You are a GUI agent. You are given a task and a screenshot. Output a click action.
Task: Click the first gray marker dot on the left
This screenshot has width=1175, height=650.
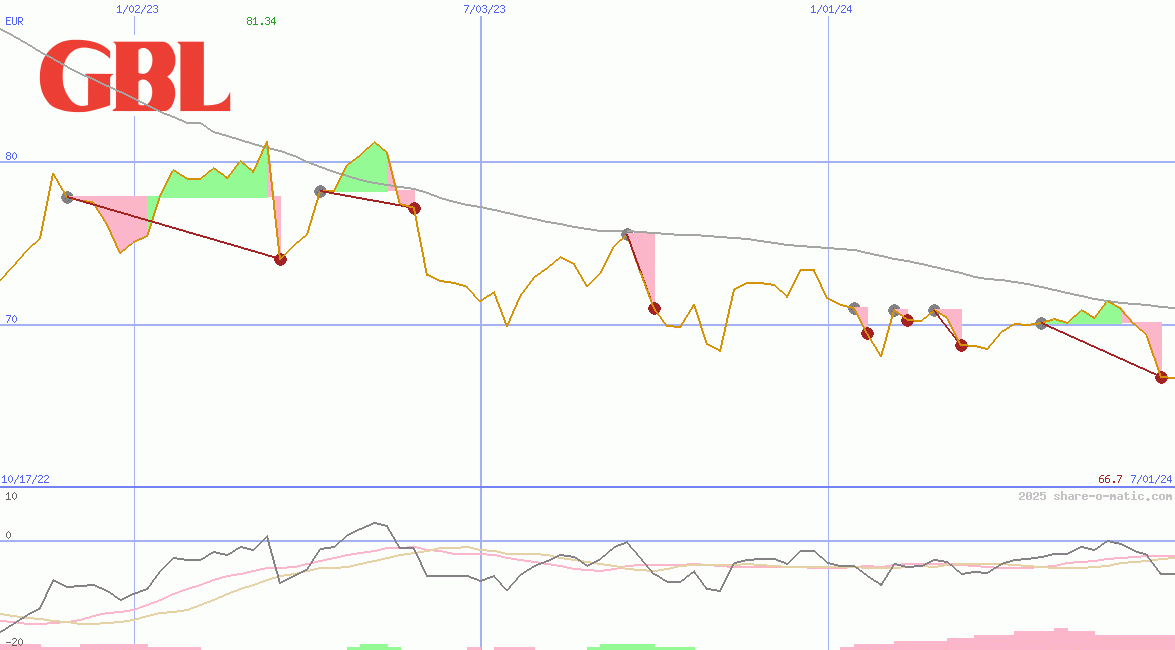tap(67, 197)
